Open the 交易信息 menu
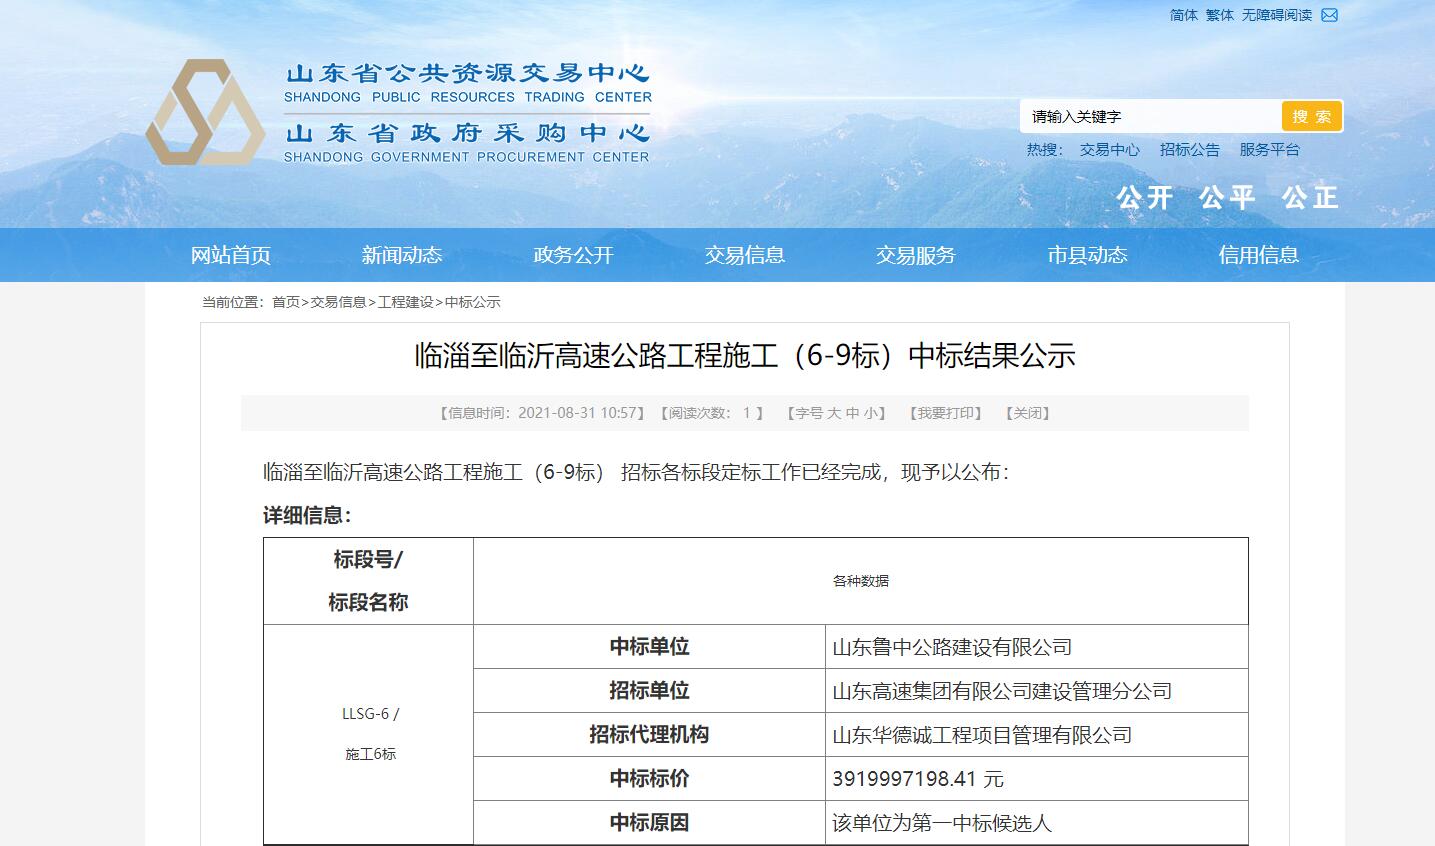1435x846 pixels. point(745,255)
